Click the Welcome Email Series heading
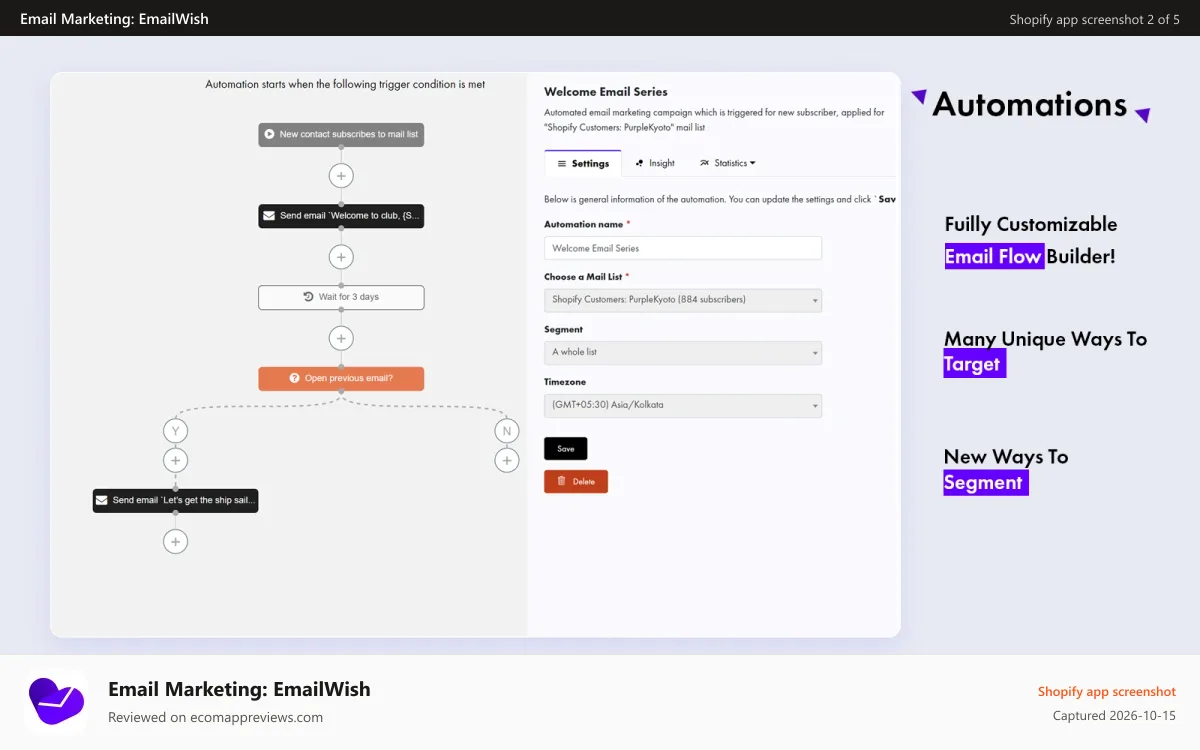 coord(606,92)
